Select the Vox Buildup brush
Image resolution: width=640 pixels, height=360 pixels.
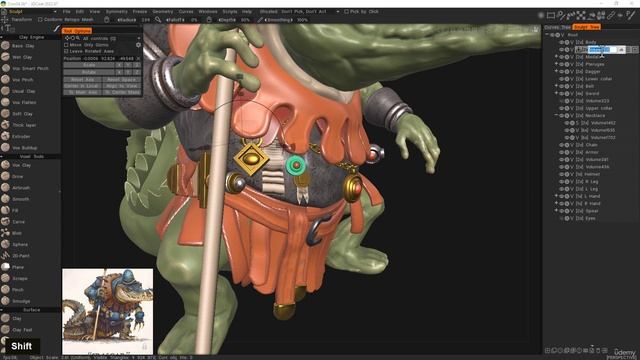point(24,148)
